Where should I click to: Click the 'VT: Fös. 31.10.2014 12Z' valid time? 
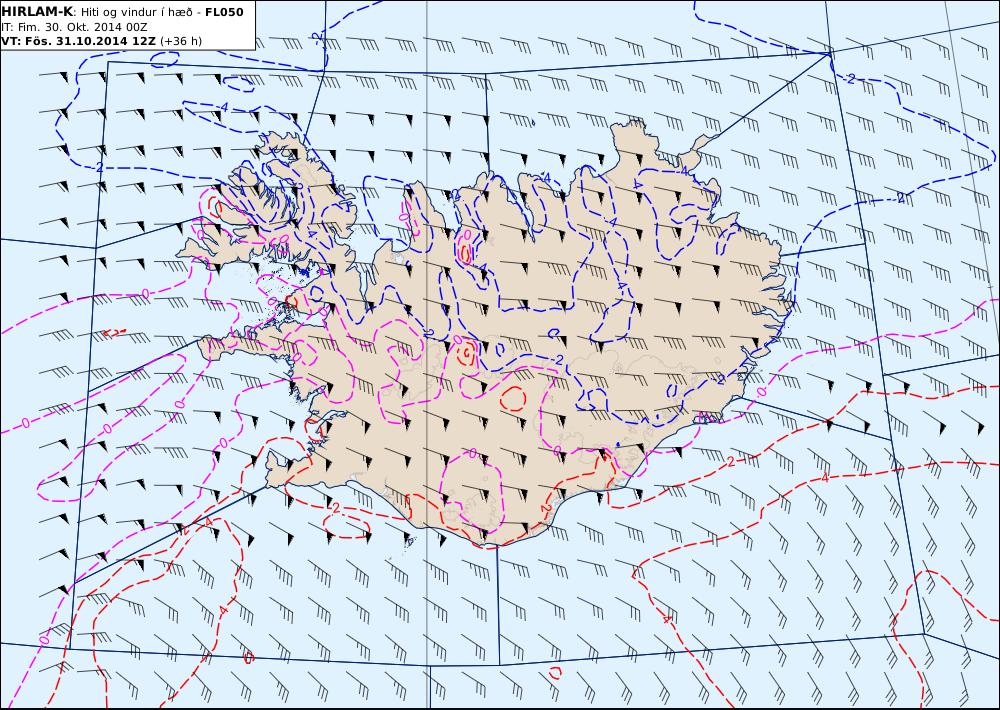(x=79, y=41)
